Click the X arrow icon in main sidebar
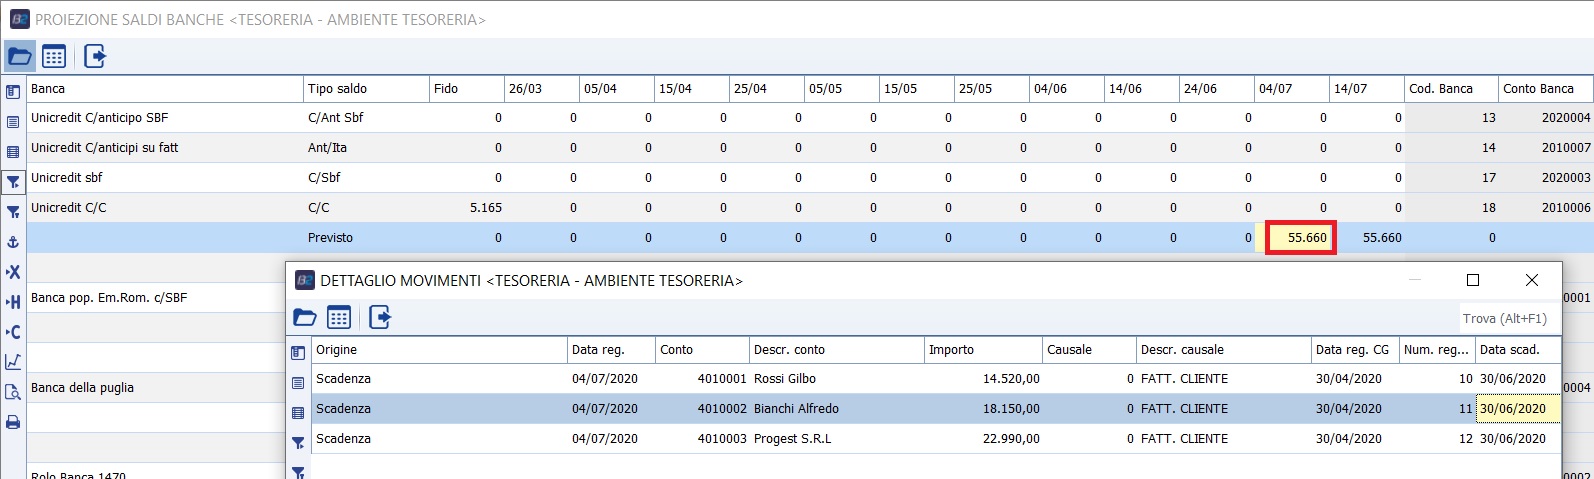Viewport: 1594px width, 479px height. (x=13, y=272)
